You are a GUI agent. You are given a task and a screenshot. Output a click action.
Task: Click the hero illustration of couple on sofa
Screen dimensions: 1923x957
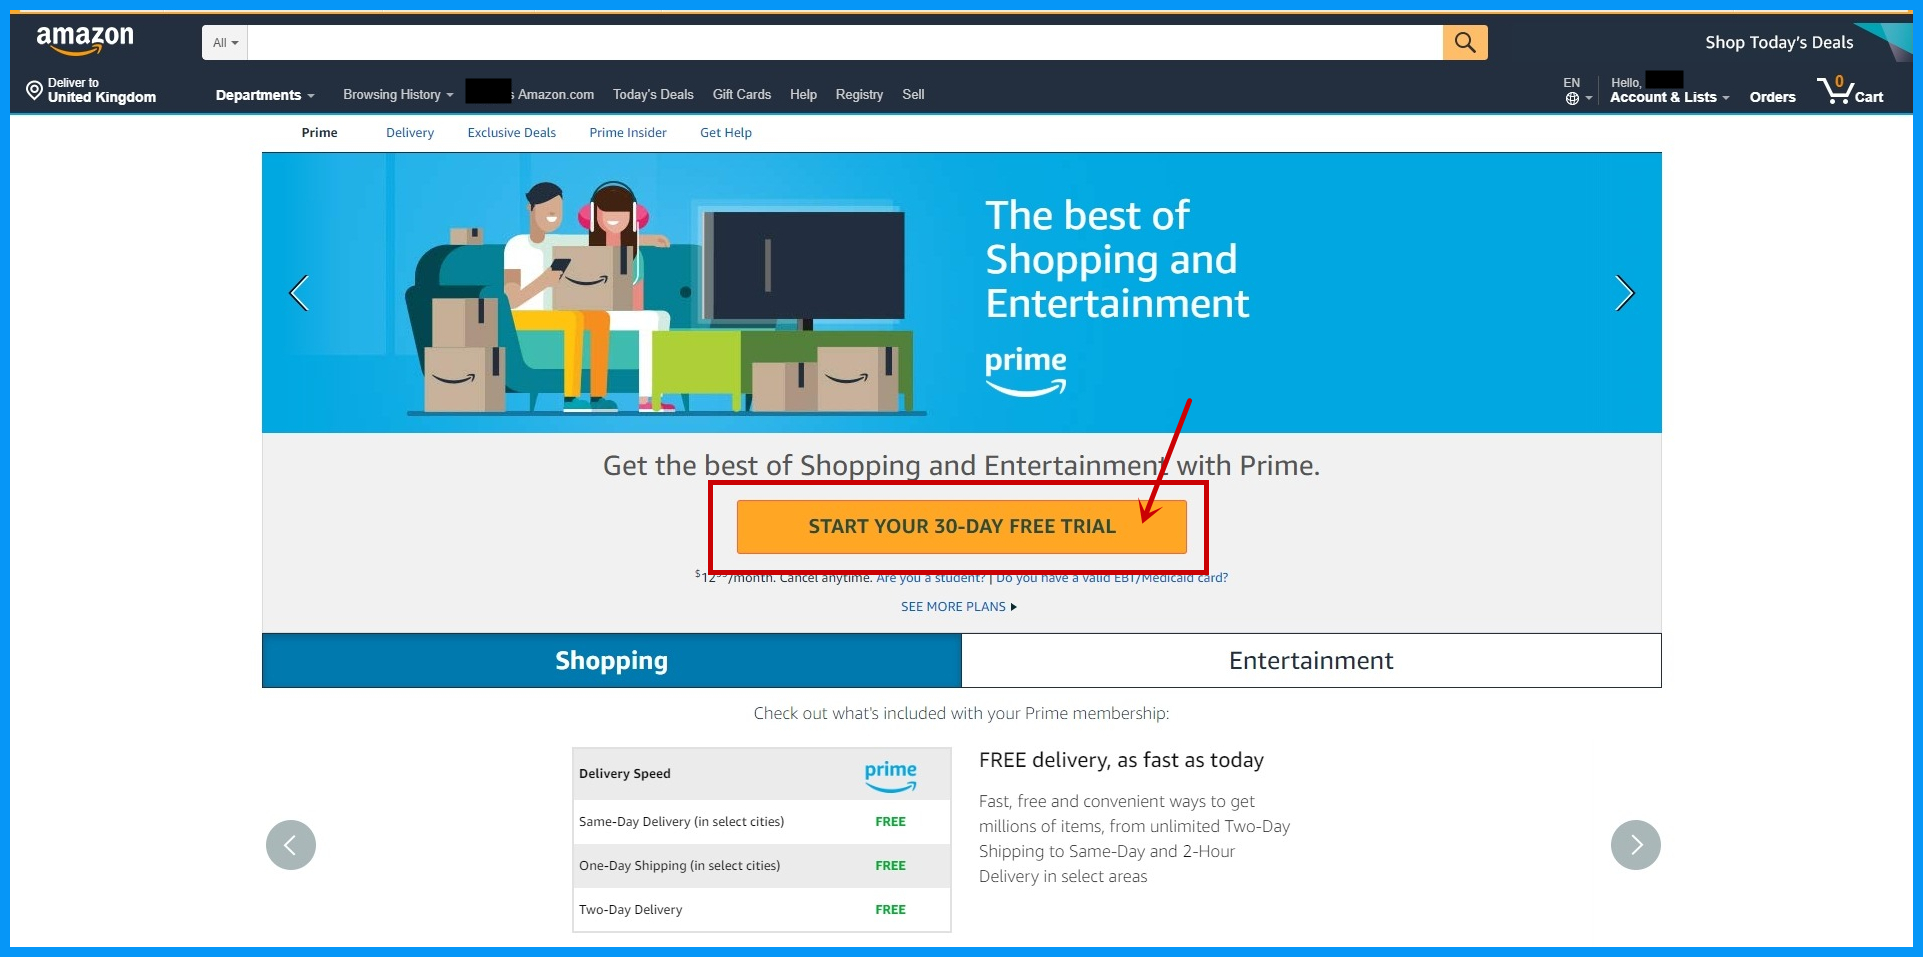665,297
